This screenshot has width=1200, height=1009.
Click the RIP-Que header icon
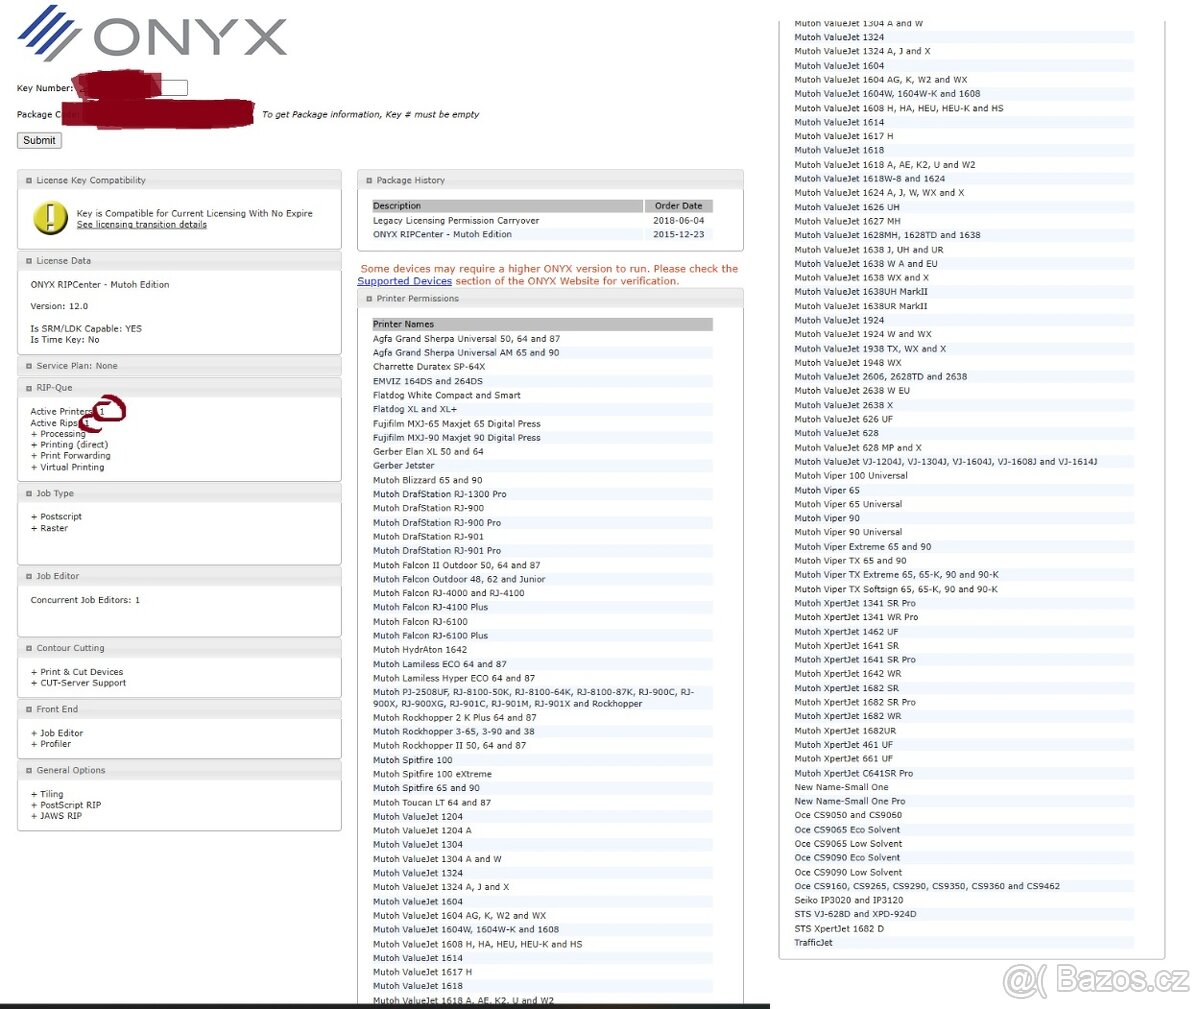click(29, 388)
